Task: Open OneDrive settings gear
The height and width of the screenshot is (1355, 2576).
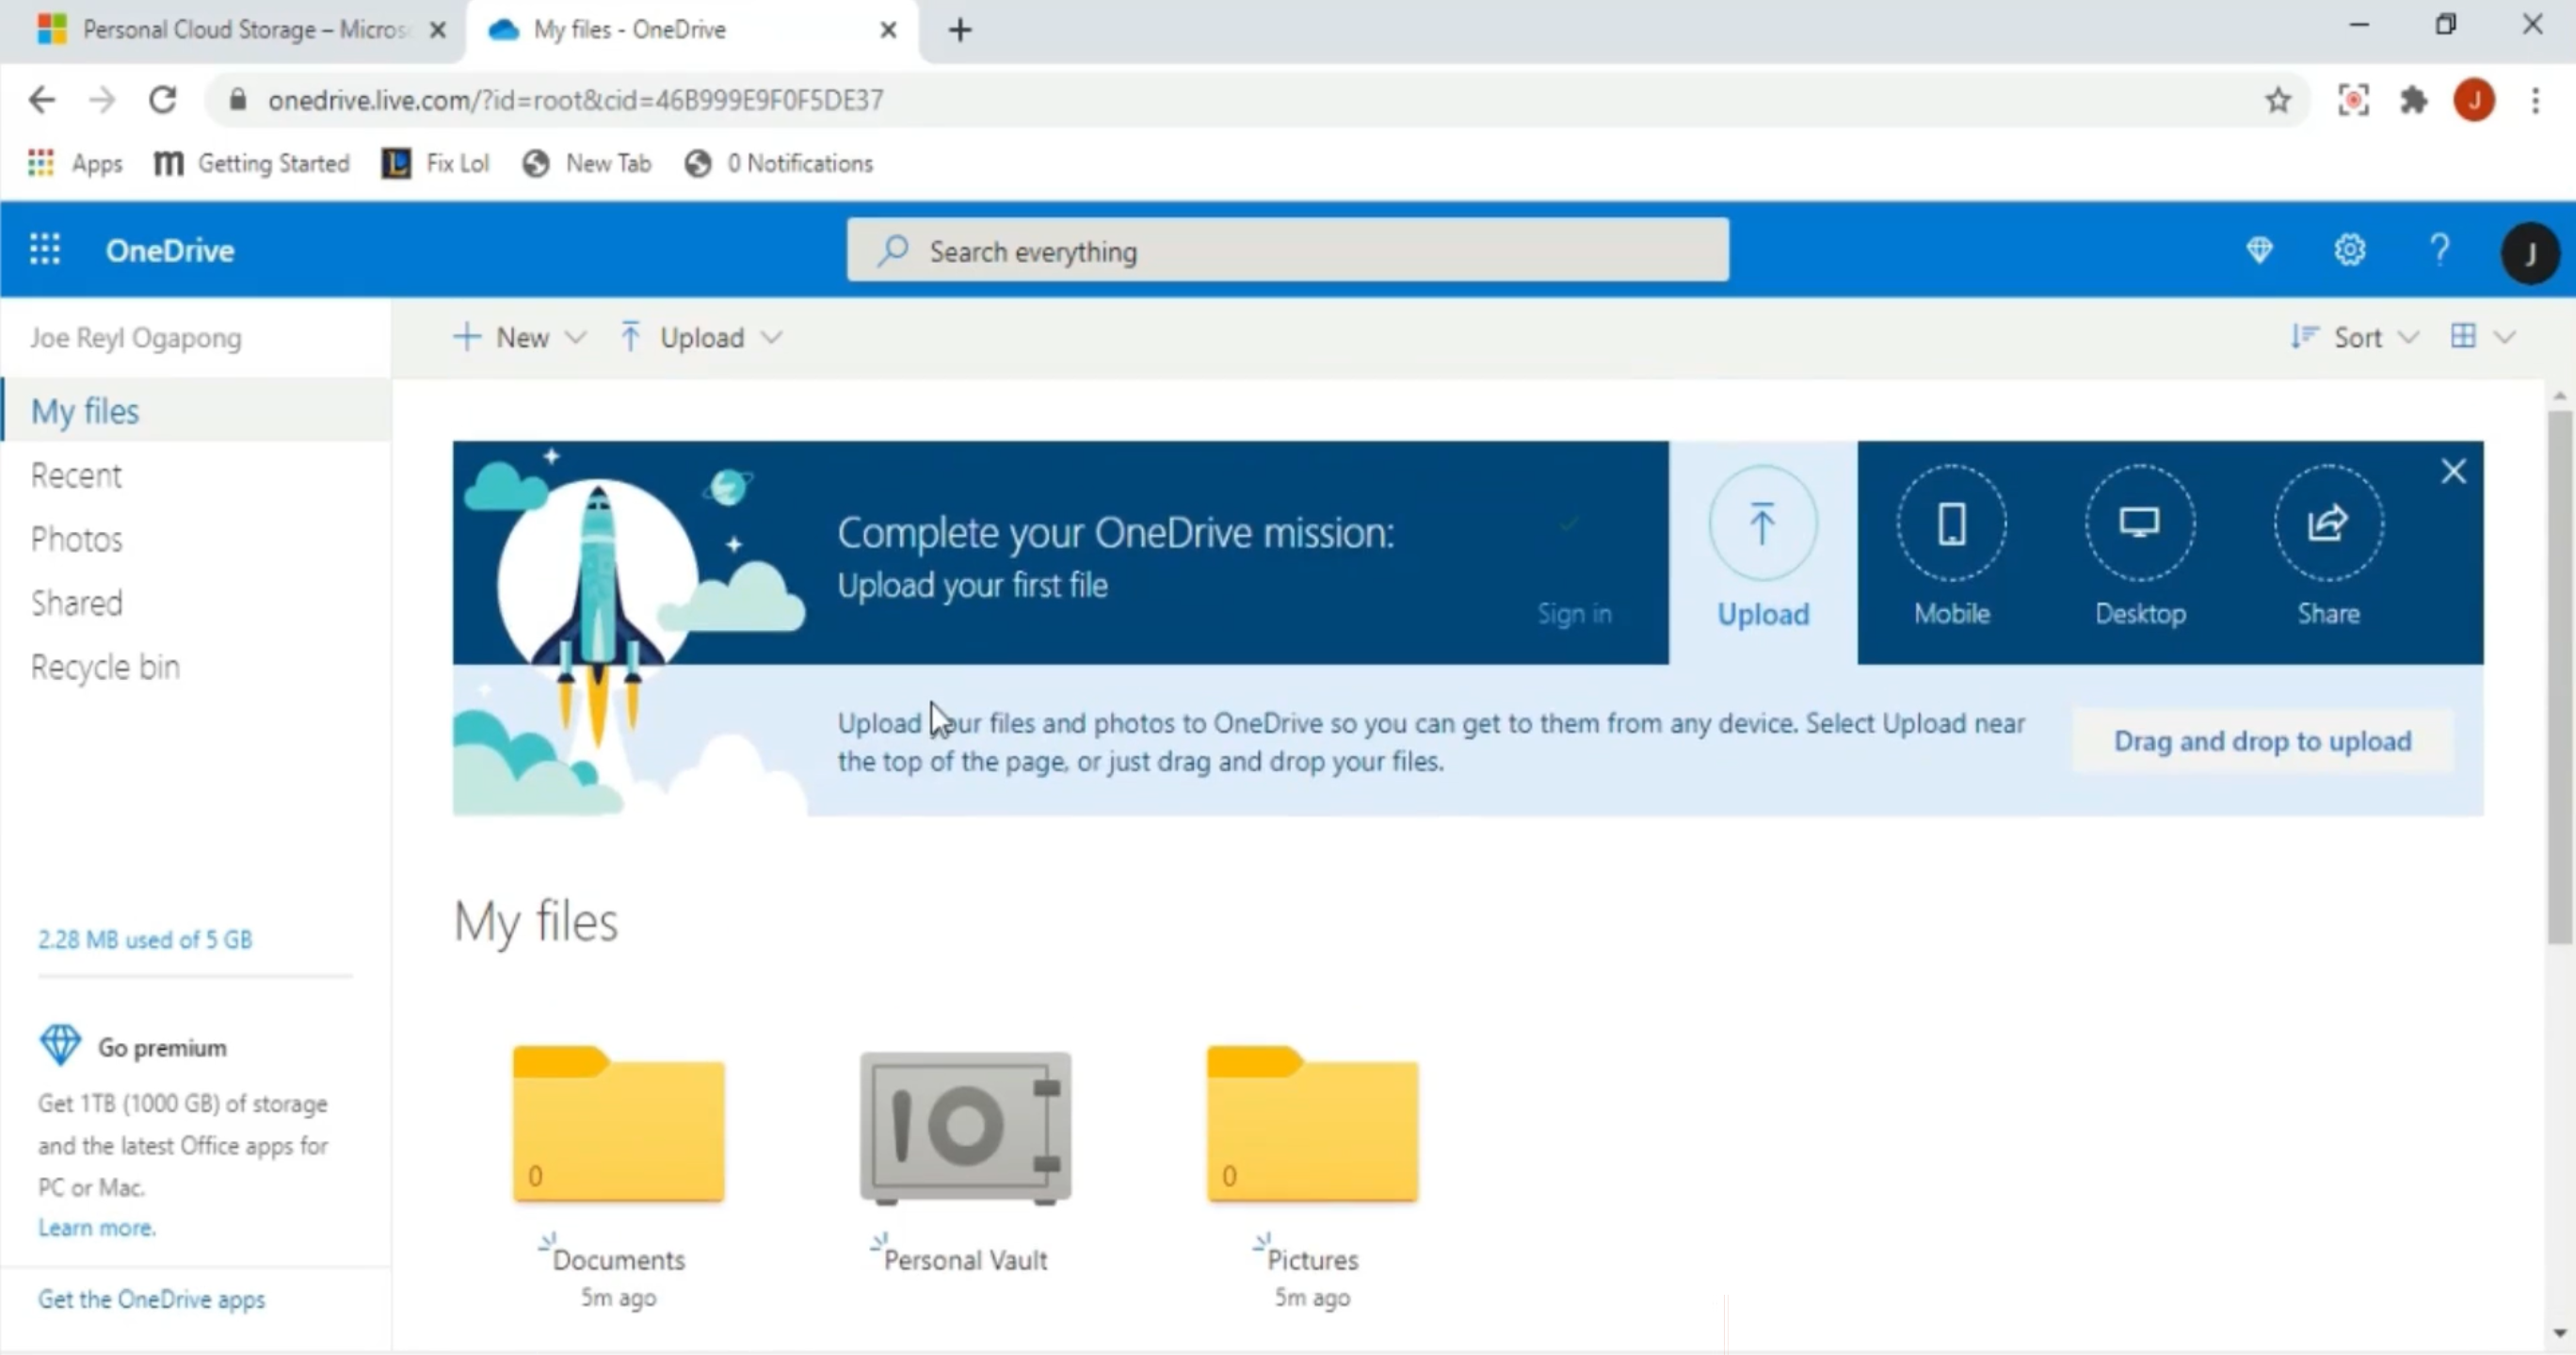Action: point(2350,249)
